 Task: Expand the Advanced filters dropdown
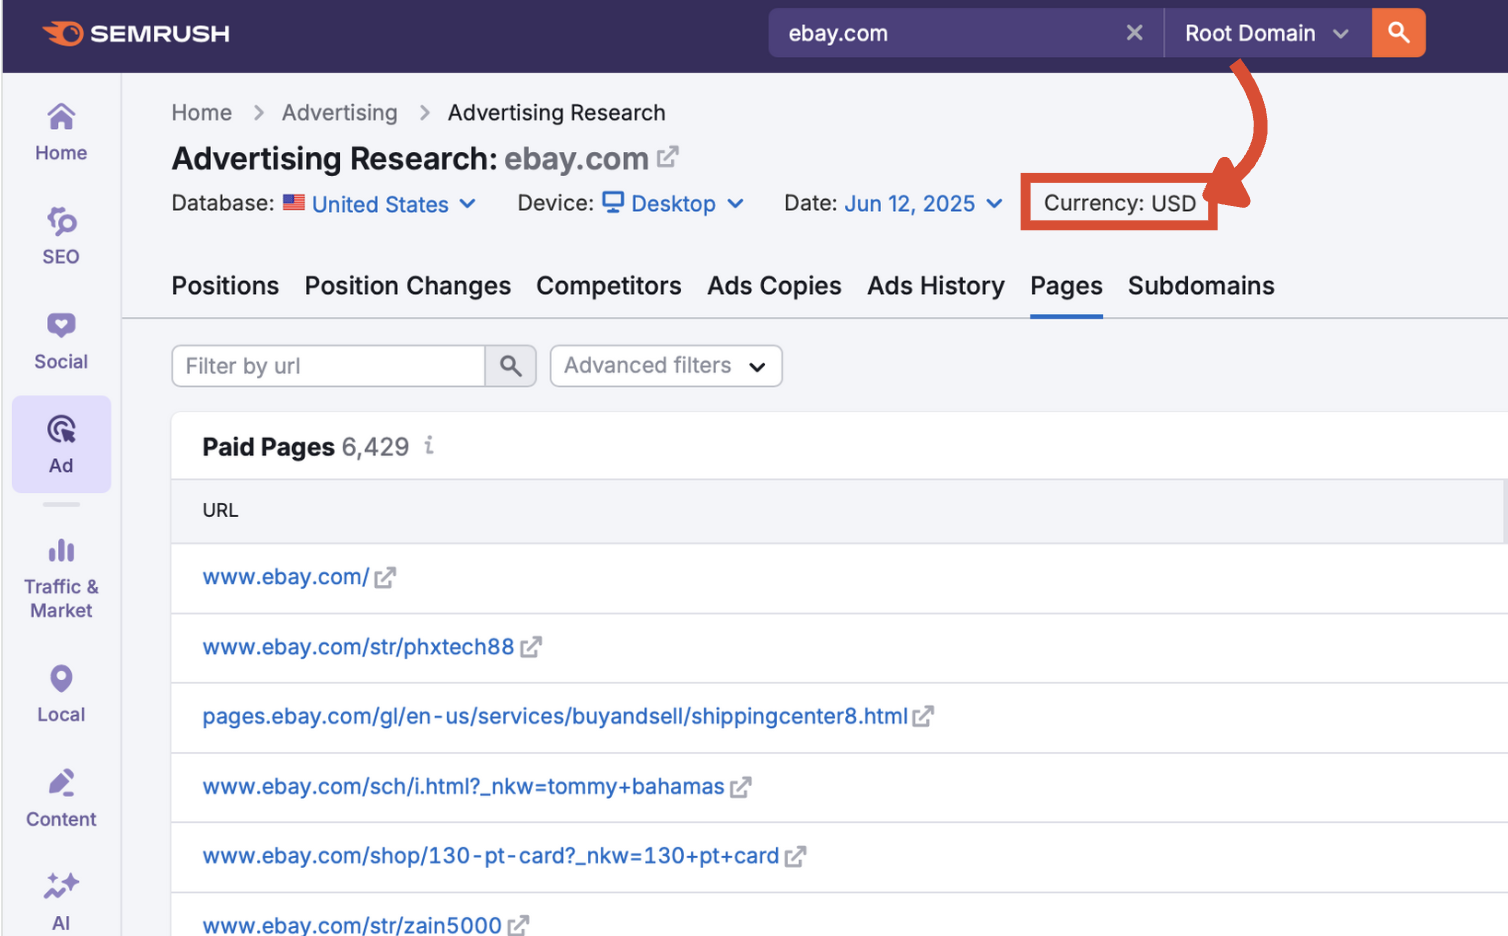[x=665, y=366]
